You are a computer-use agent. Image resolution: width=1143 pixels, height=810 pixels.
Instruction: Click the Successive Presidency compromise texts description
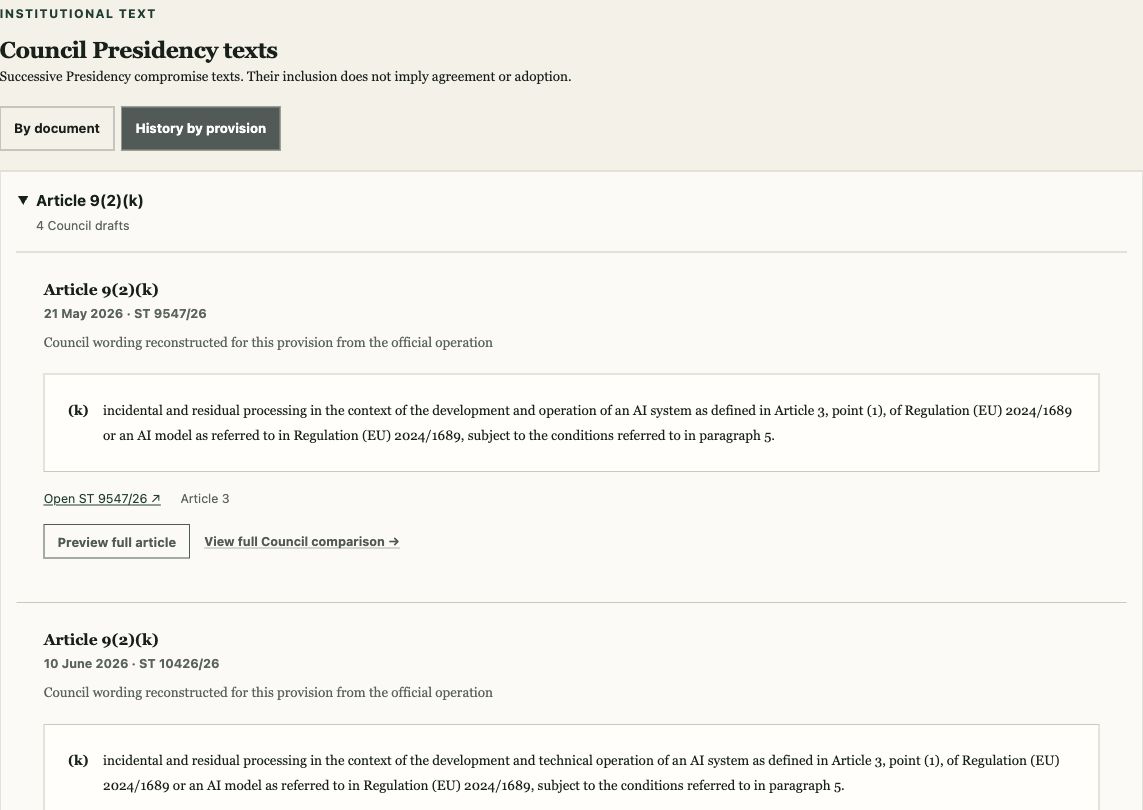click(286, 77)
